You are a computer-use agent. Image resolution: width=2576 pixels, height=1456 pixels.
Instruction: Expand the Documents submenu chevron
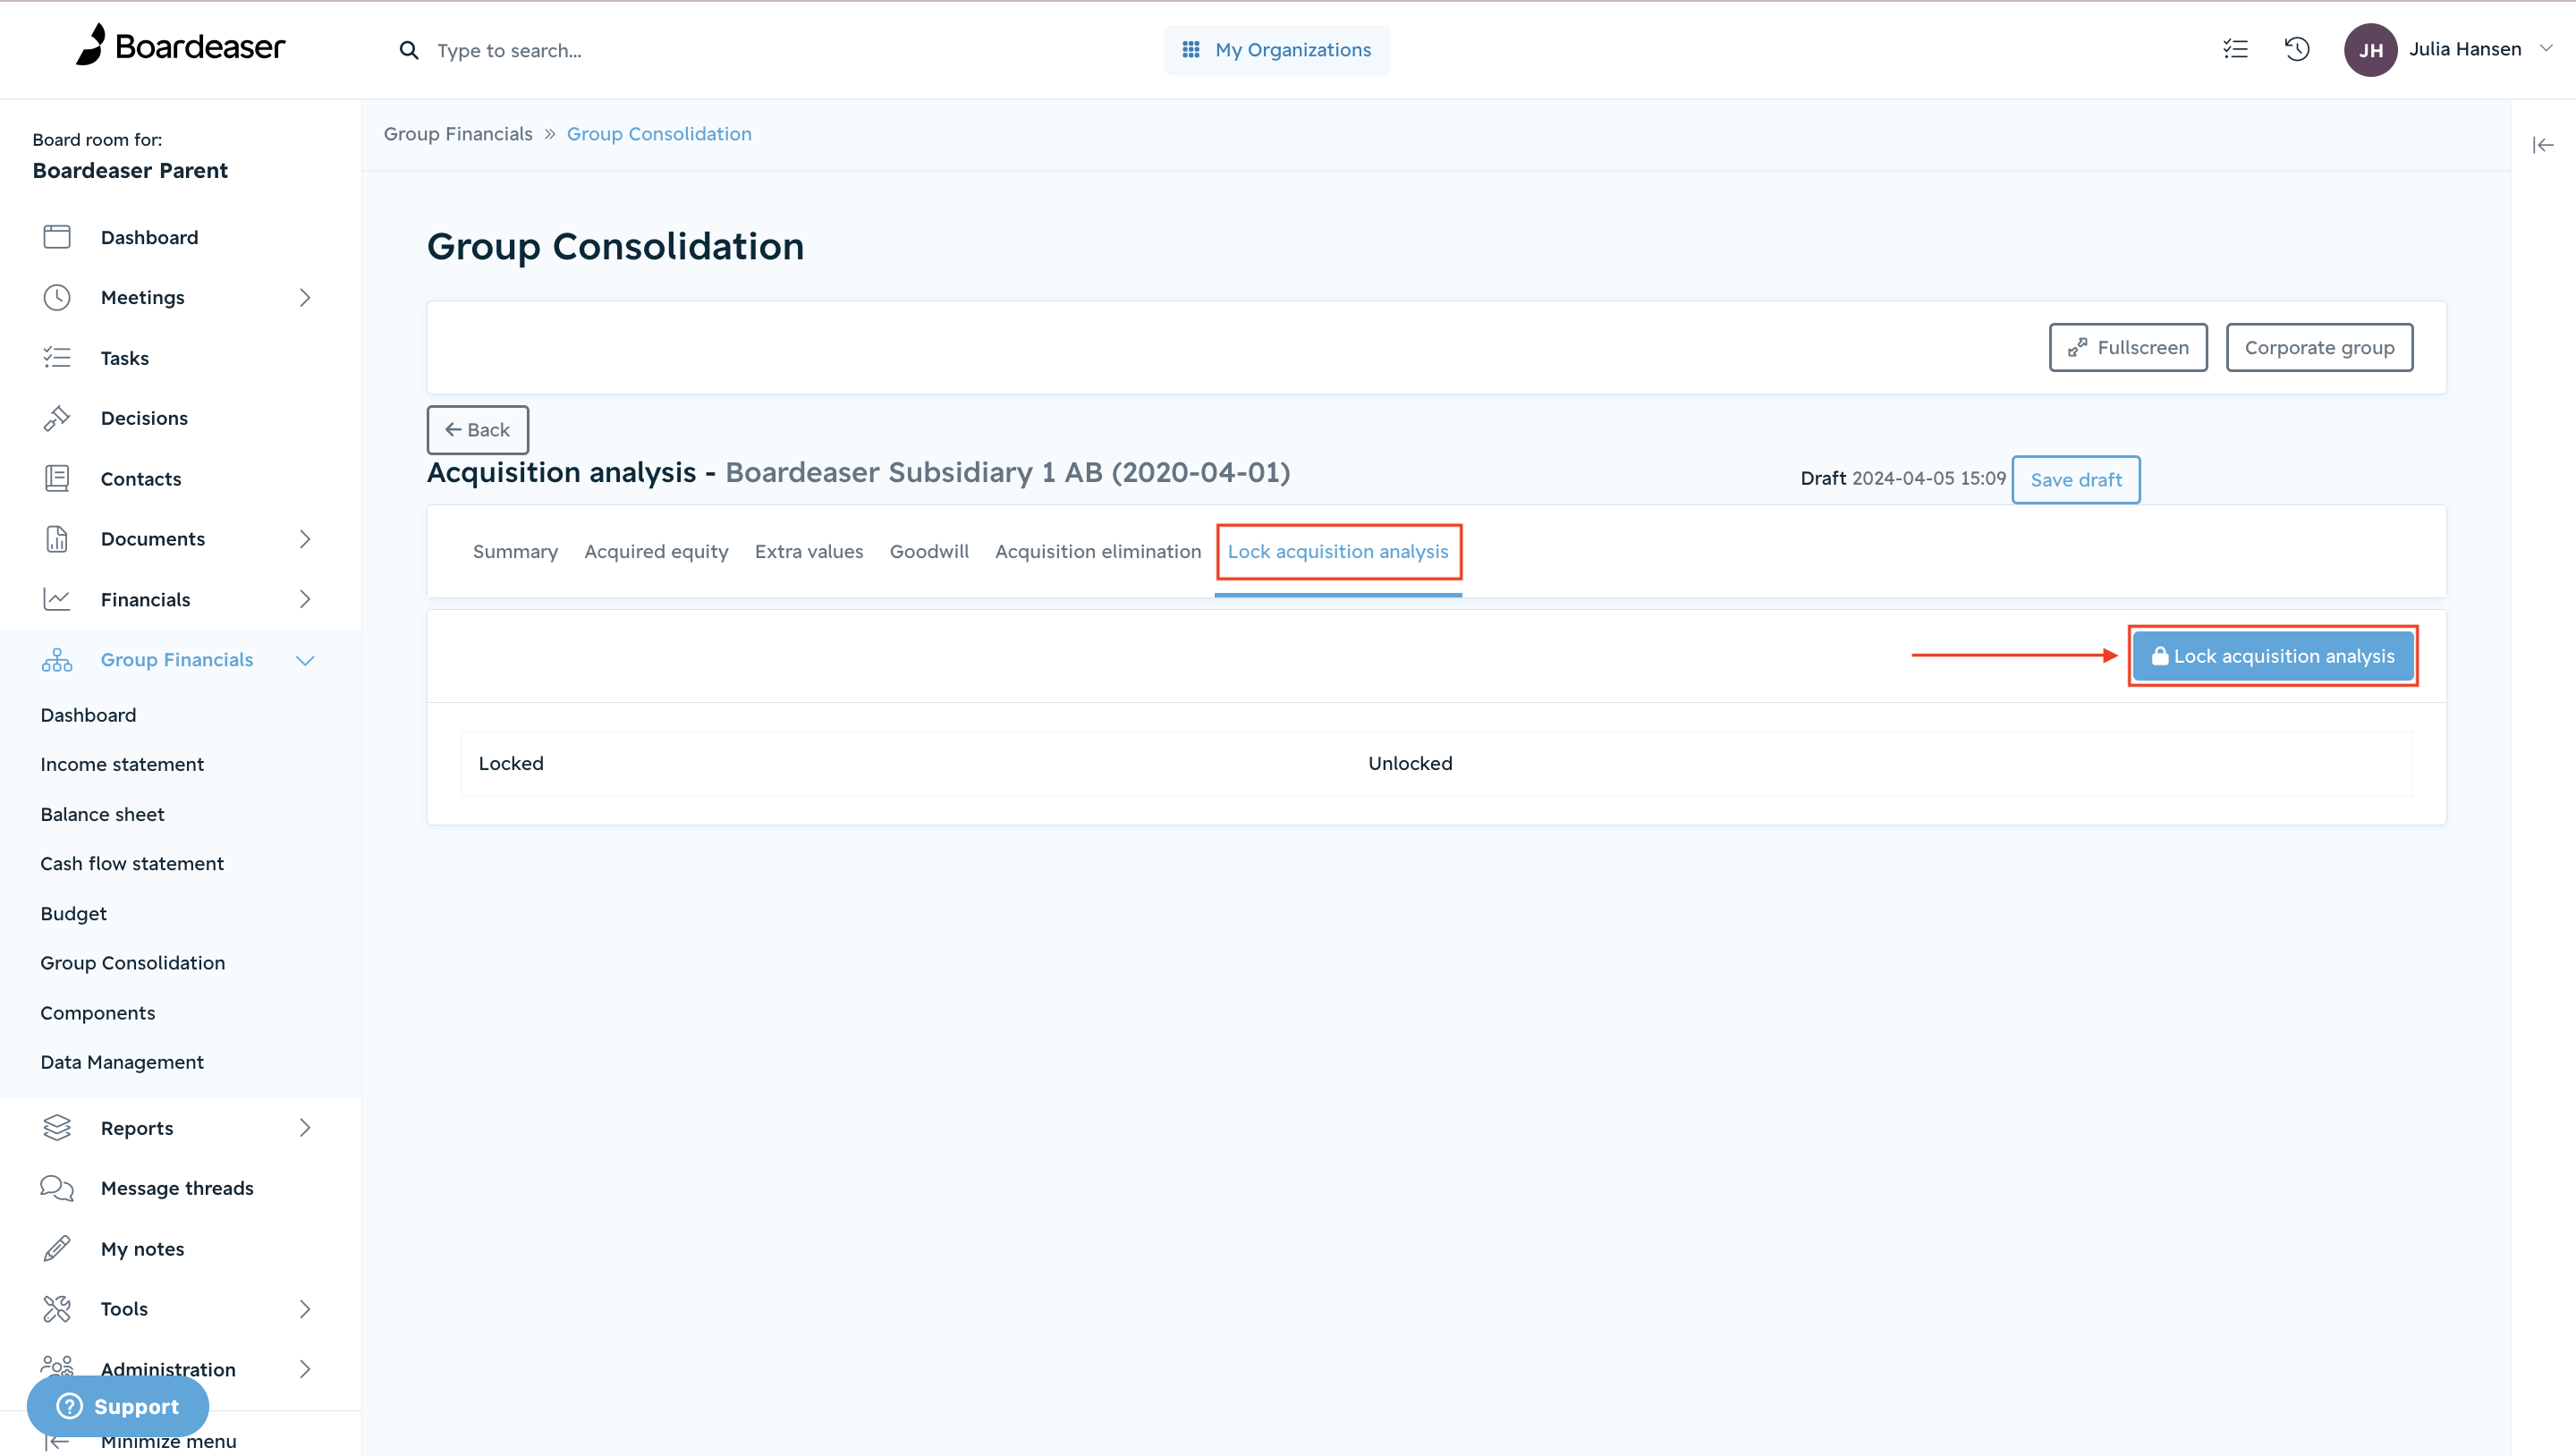pyautogui.click(x=305, y=539)
